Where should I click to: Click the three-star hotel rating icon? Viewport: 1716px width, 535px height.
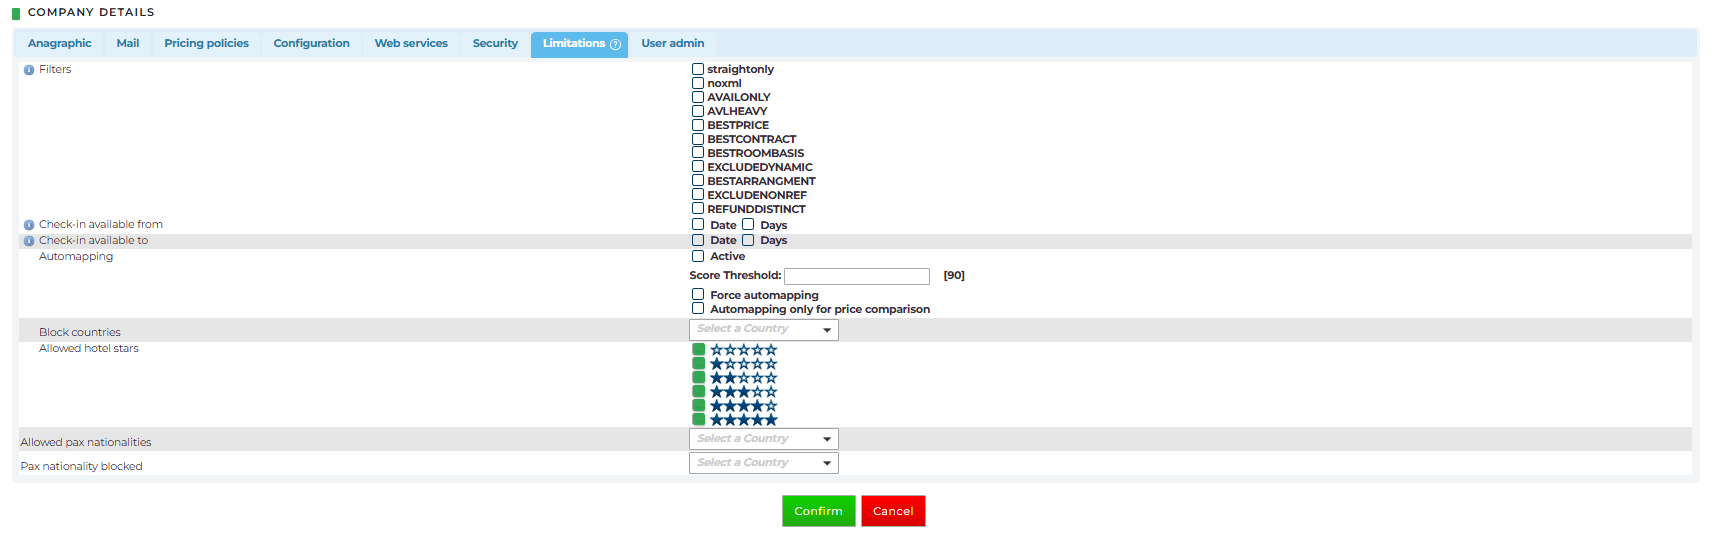[x=743, y=392]
